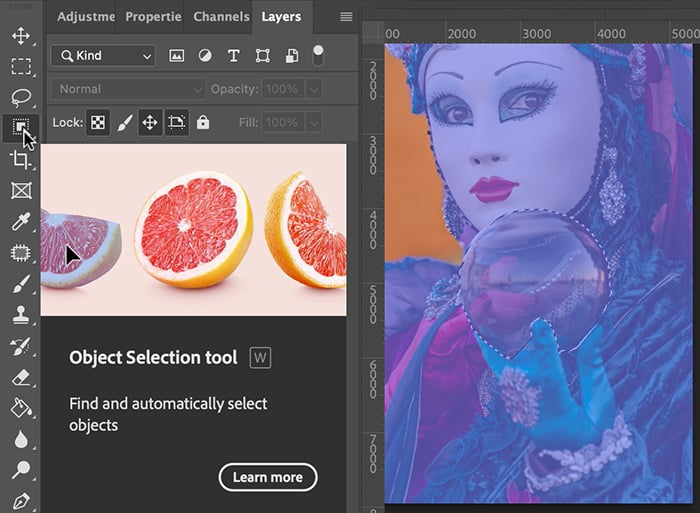Screen dimensions: 700x513
Task: Open the Normal blend mode dropdown
Action: (x=128, y=89)
